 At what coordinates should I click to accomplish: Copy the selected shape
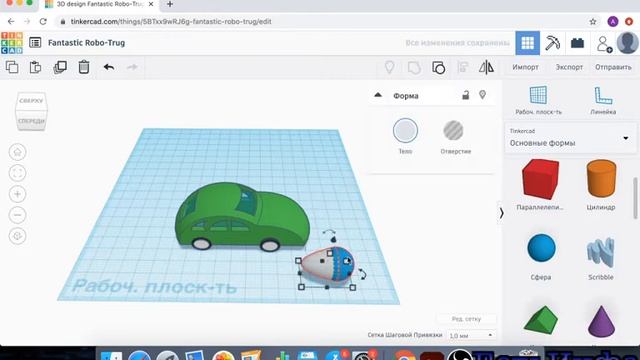pos(12,67)
